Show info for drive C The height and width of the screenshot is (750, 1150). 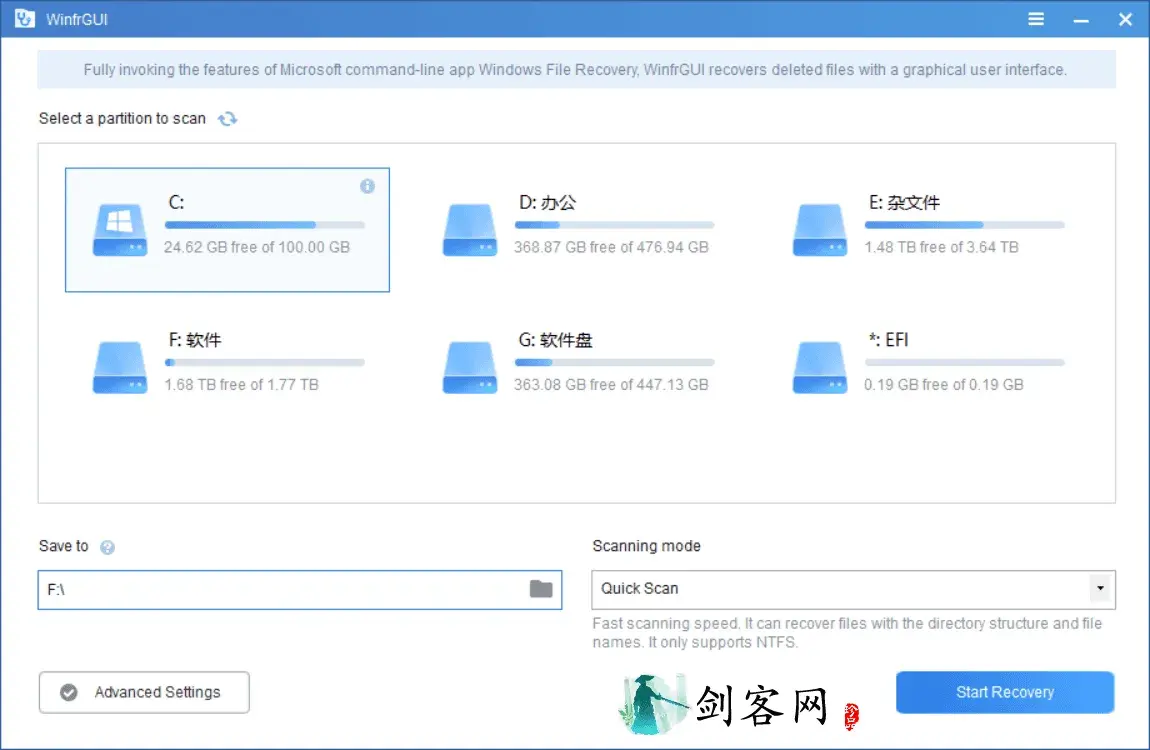[x=367, y=186]
